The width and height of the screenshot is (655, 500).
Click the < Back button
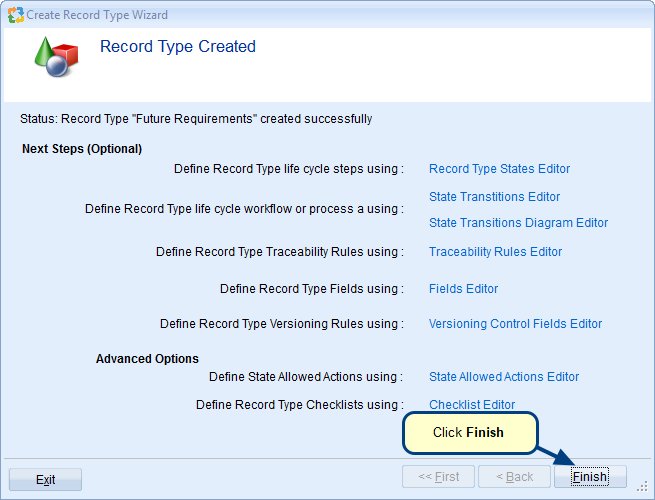[x=514, y=477]
